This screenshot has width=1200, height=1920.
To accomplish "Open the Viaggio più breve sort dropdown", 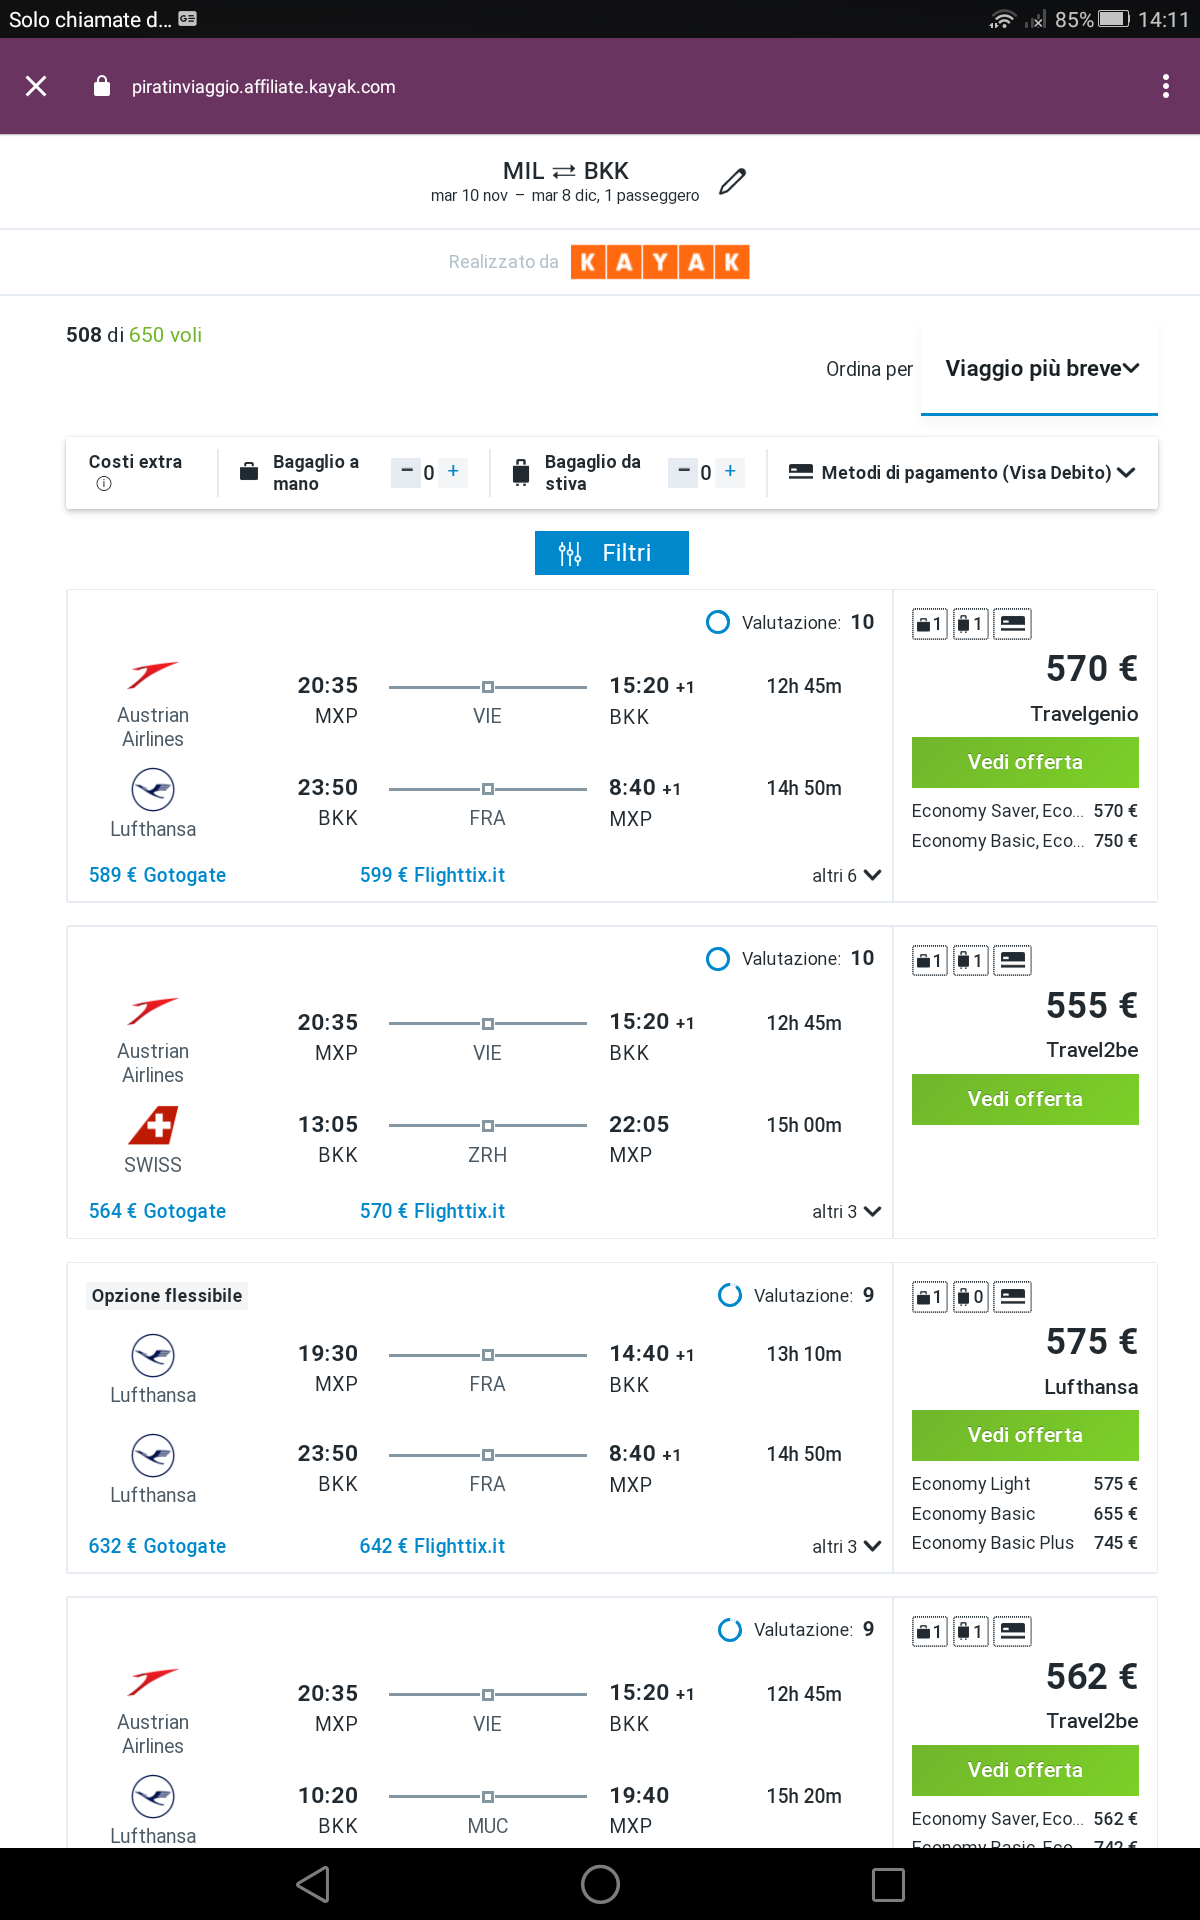I will tap(1040, 369).
